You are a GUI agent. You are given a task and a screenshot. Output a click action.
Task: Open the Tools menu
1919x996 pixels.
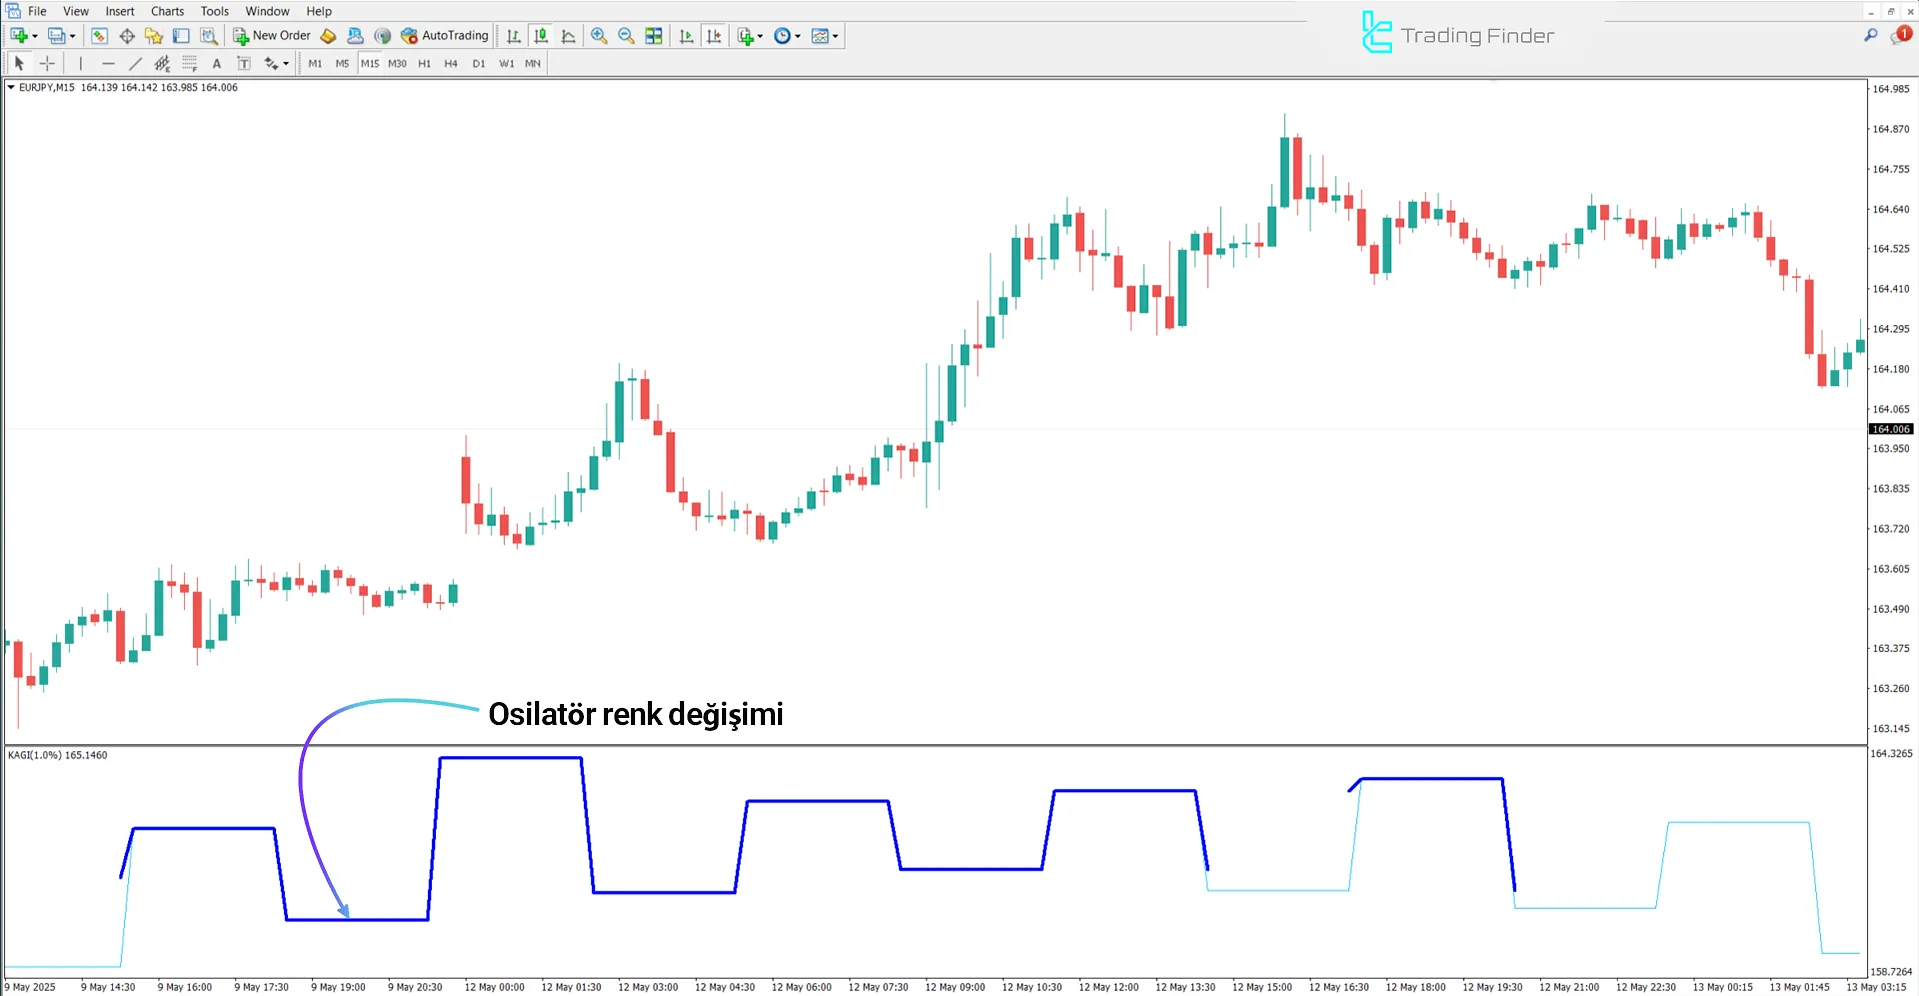click(x=215, y=11)
